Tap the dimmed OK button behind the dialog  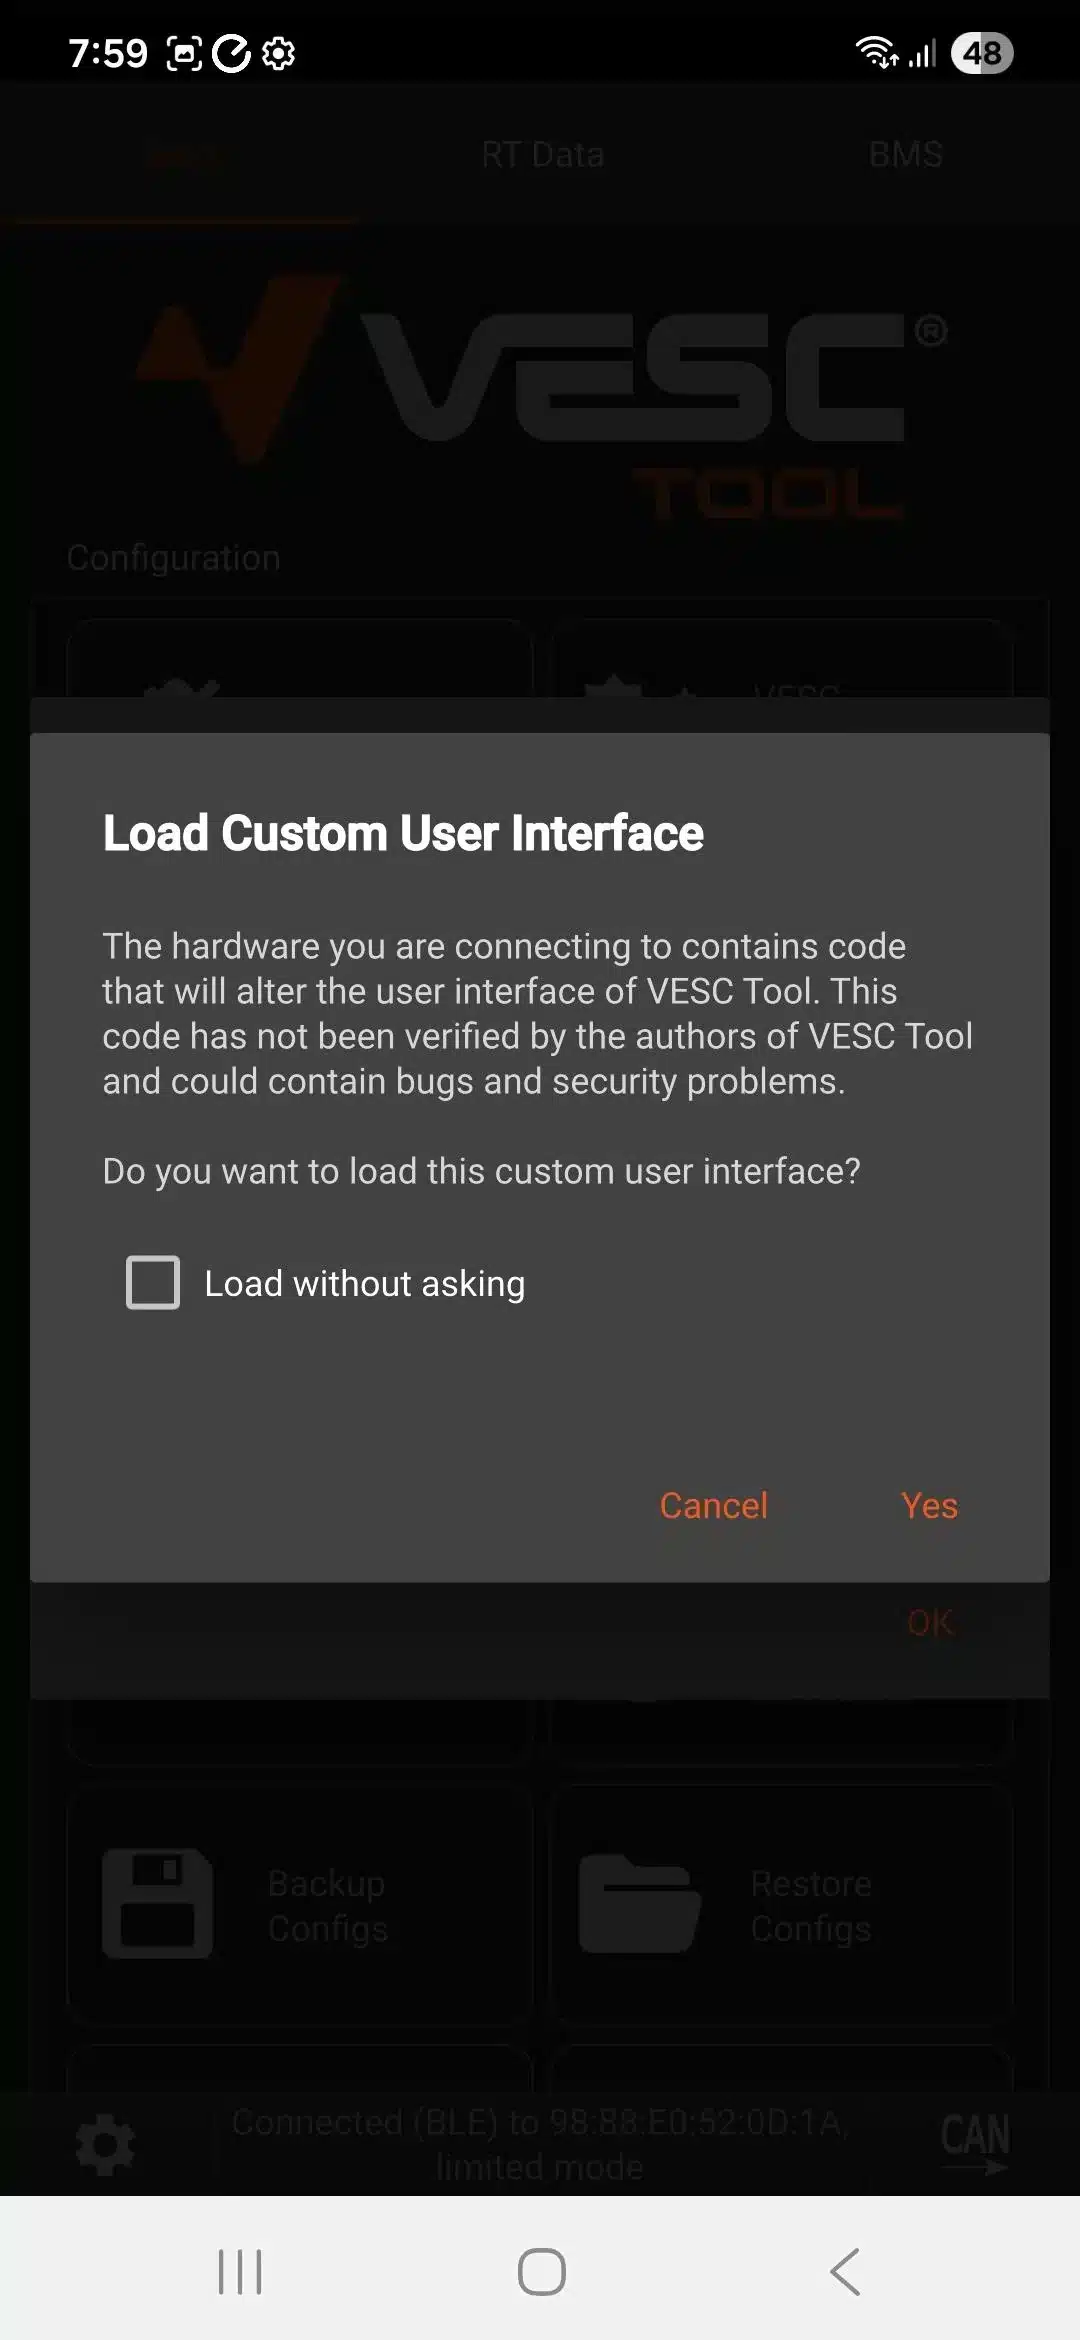pyautogui.click(x=930, y=1622)
